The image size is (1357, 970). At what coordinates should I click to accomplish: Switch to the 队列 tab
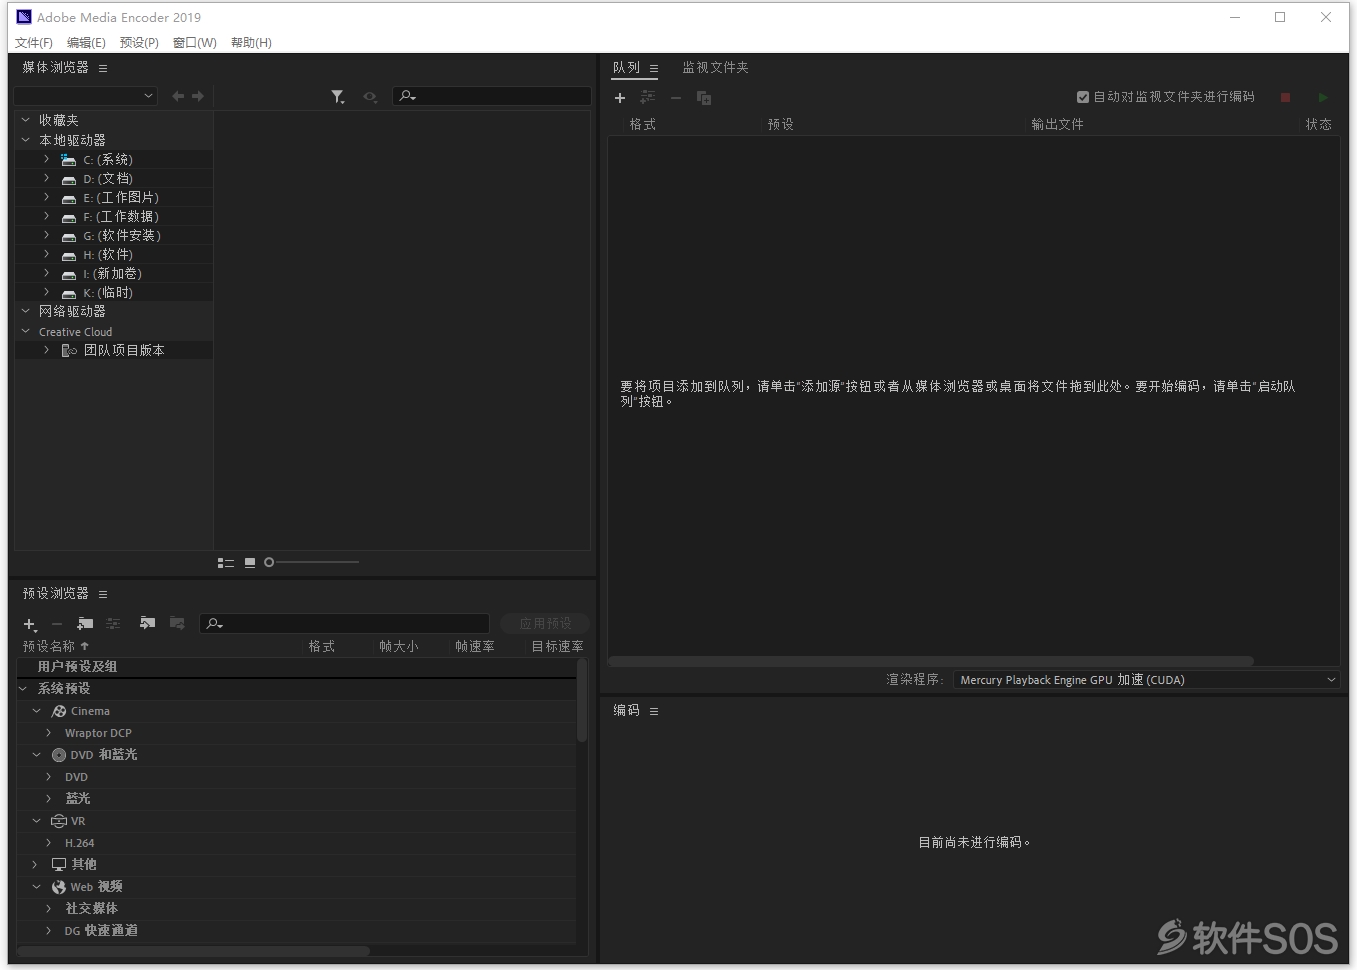(x=627, y=67)
